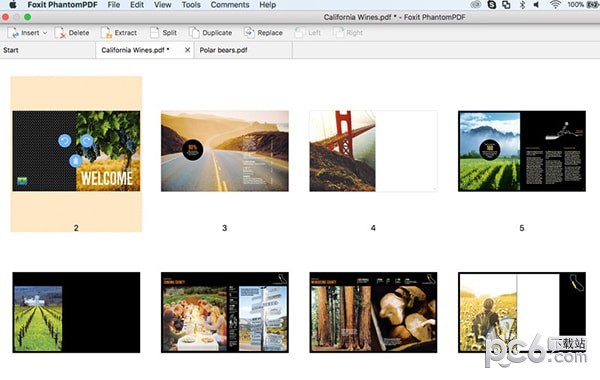
Task: Open the Apple menu
Action: click(13, 5)
